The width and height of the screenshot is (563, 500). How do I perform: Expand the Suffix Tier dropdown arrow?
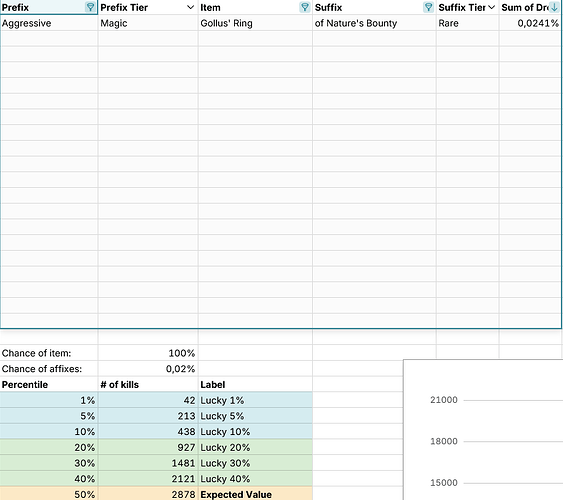(x=492, y=7)
